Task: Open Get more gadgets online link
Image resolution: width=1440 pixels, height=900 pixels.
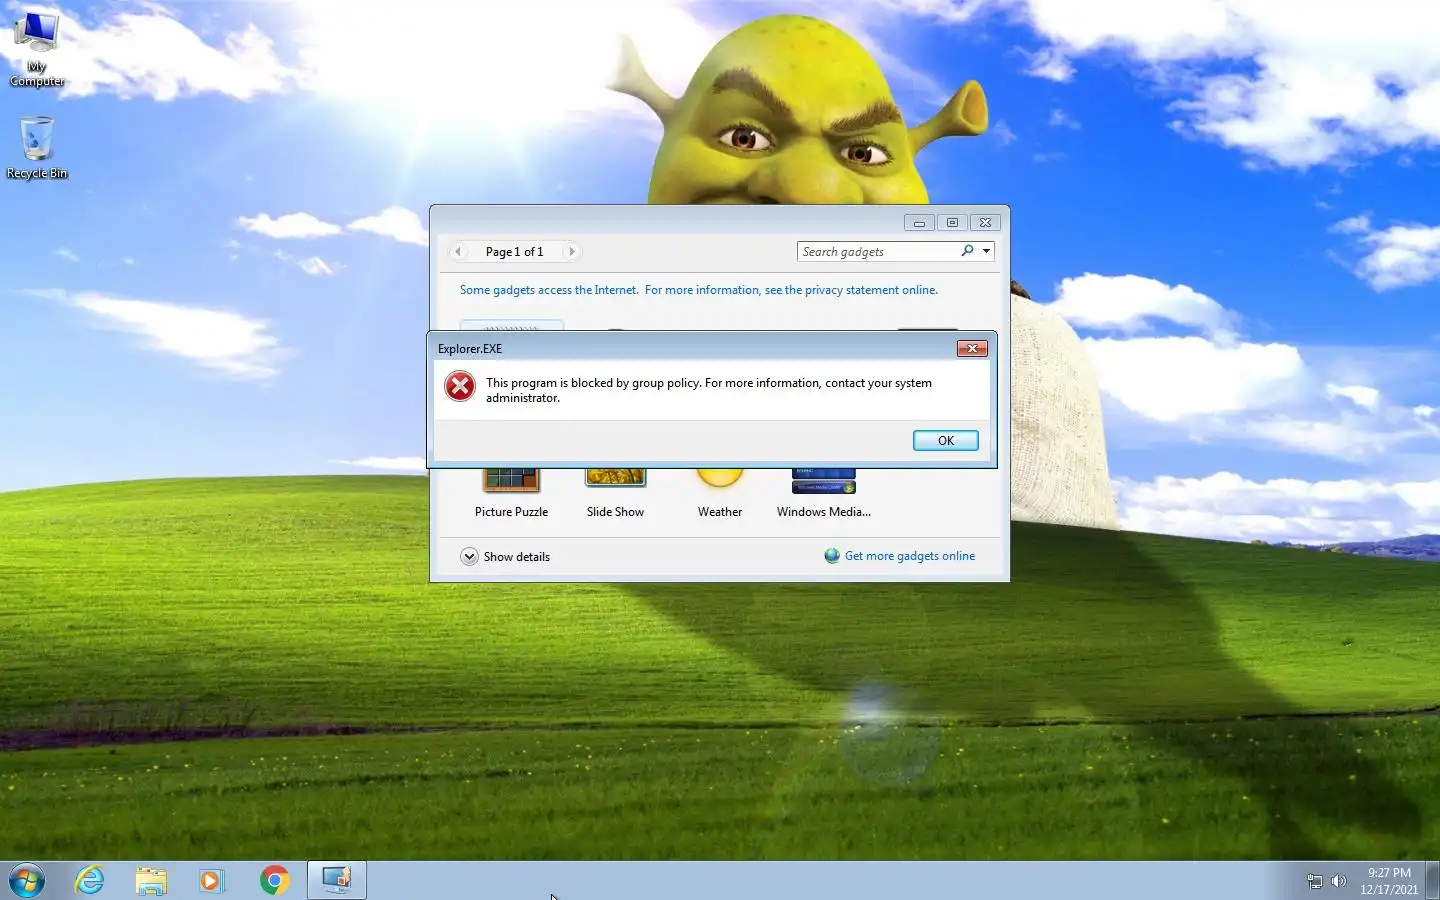Action: [x=909, y=556]
